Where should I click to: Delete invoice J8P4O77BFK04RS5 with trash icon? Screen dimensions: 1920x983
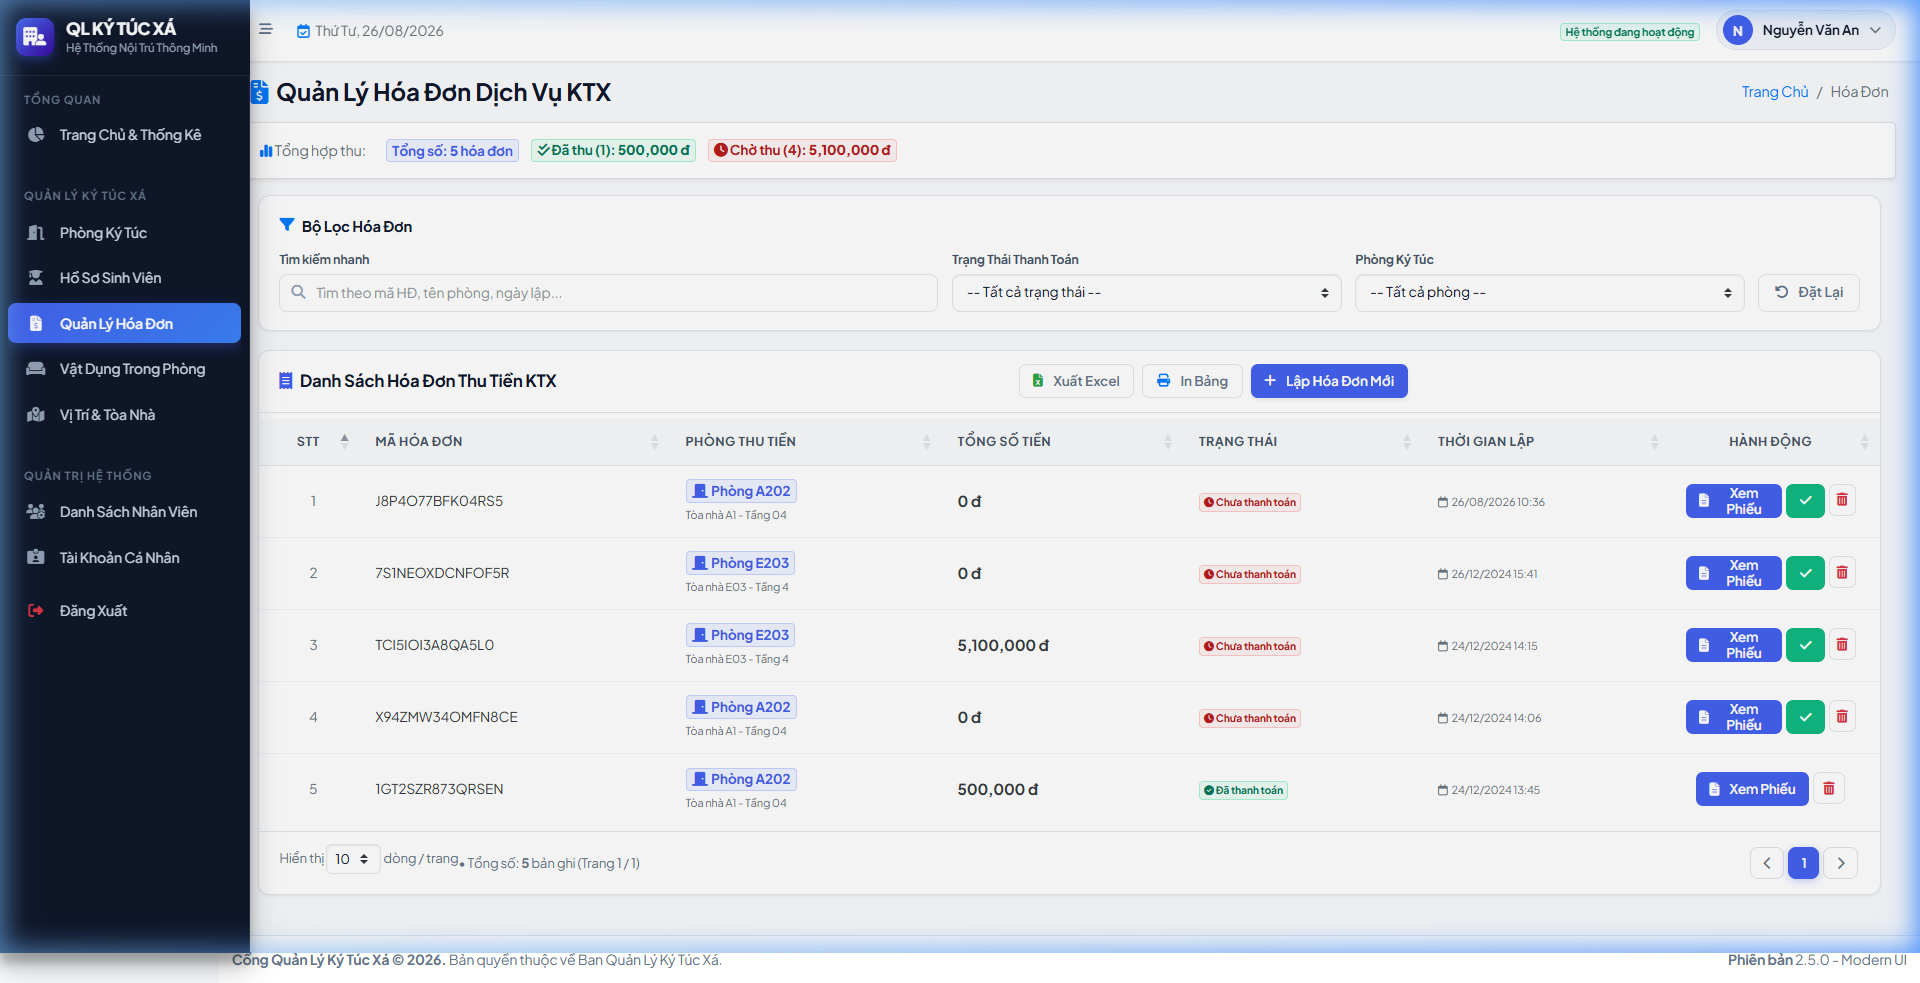coord(1842,500)
